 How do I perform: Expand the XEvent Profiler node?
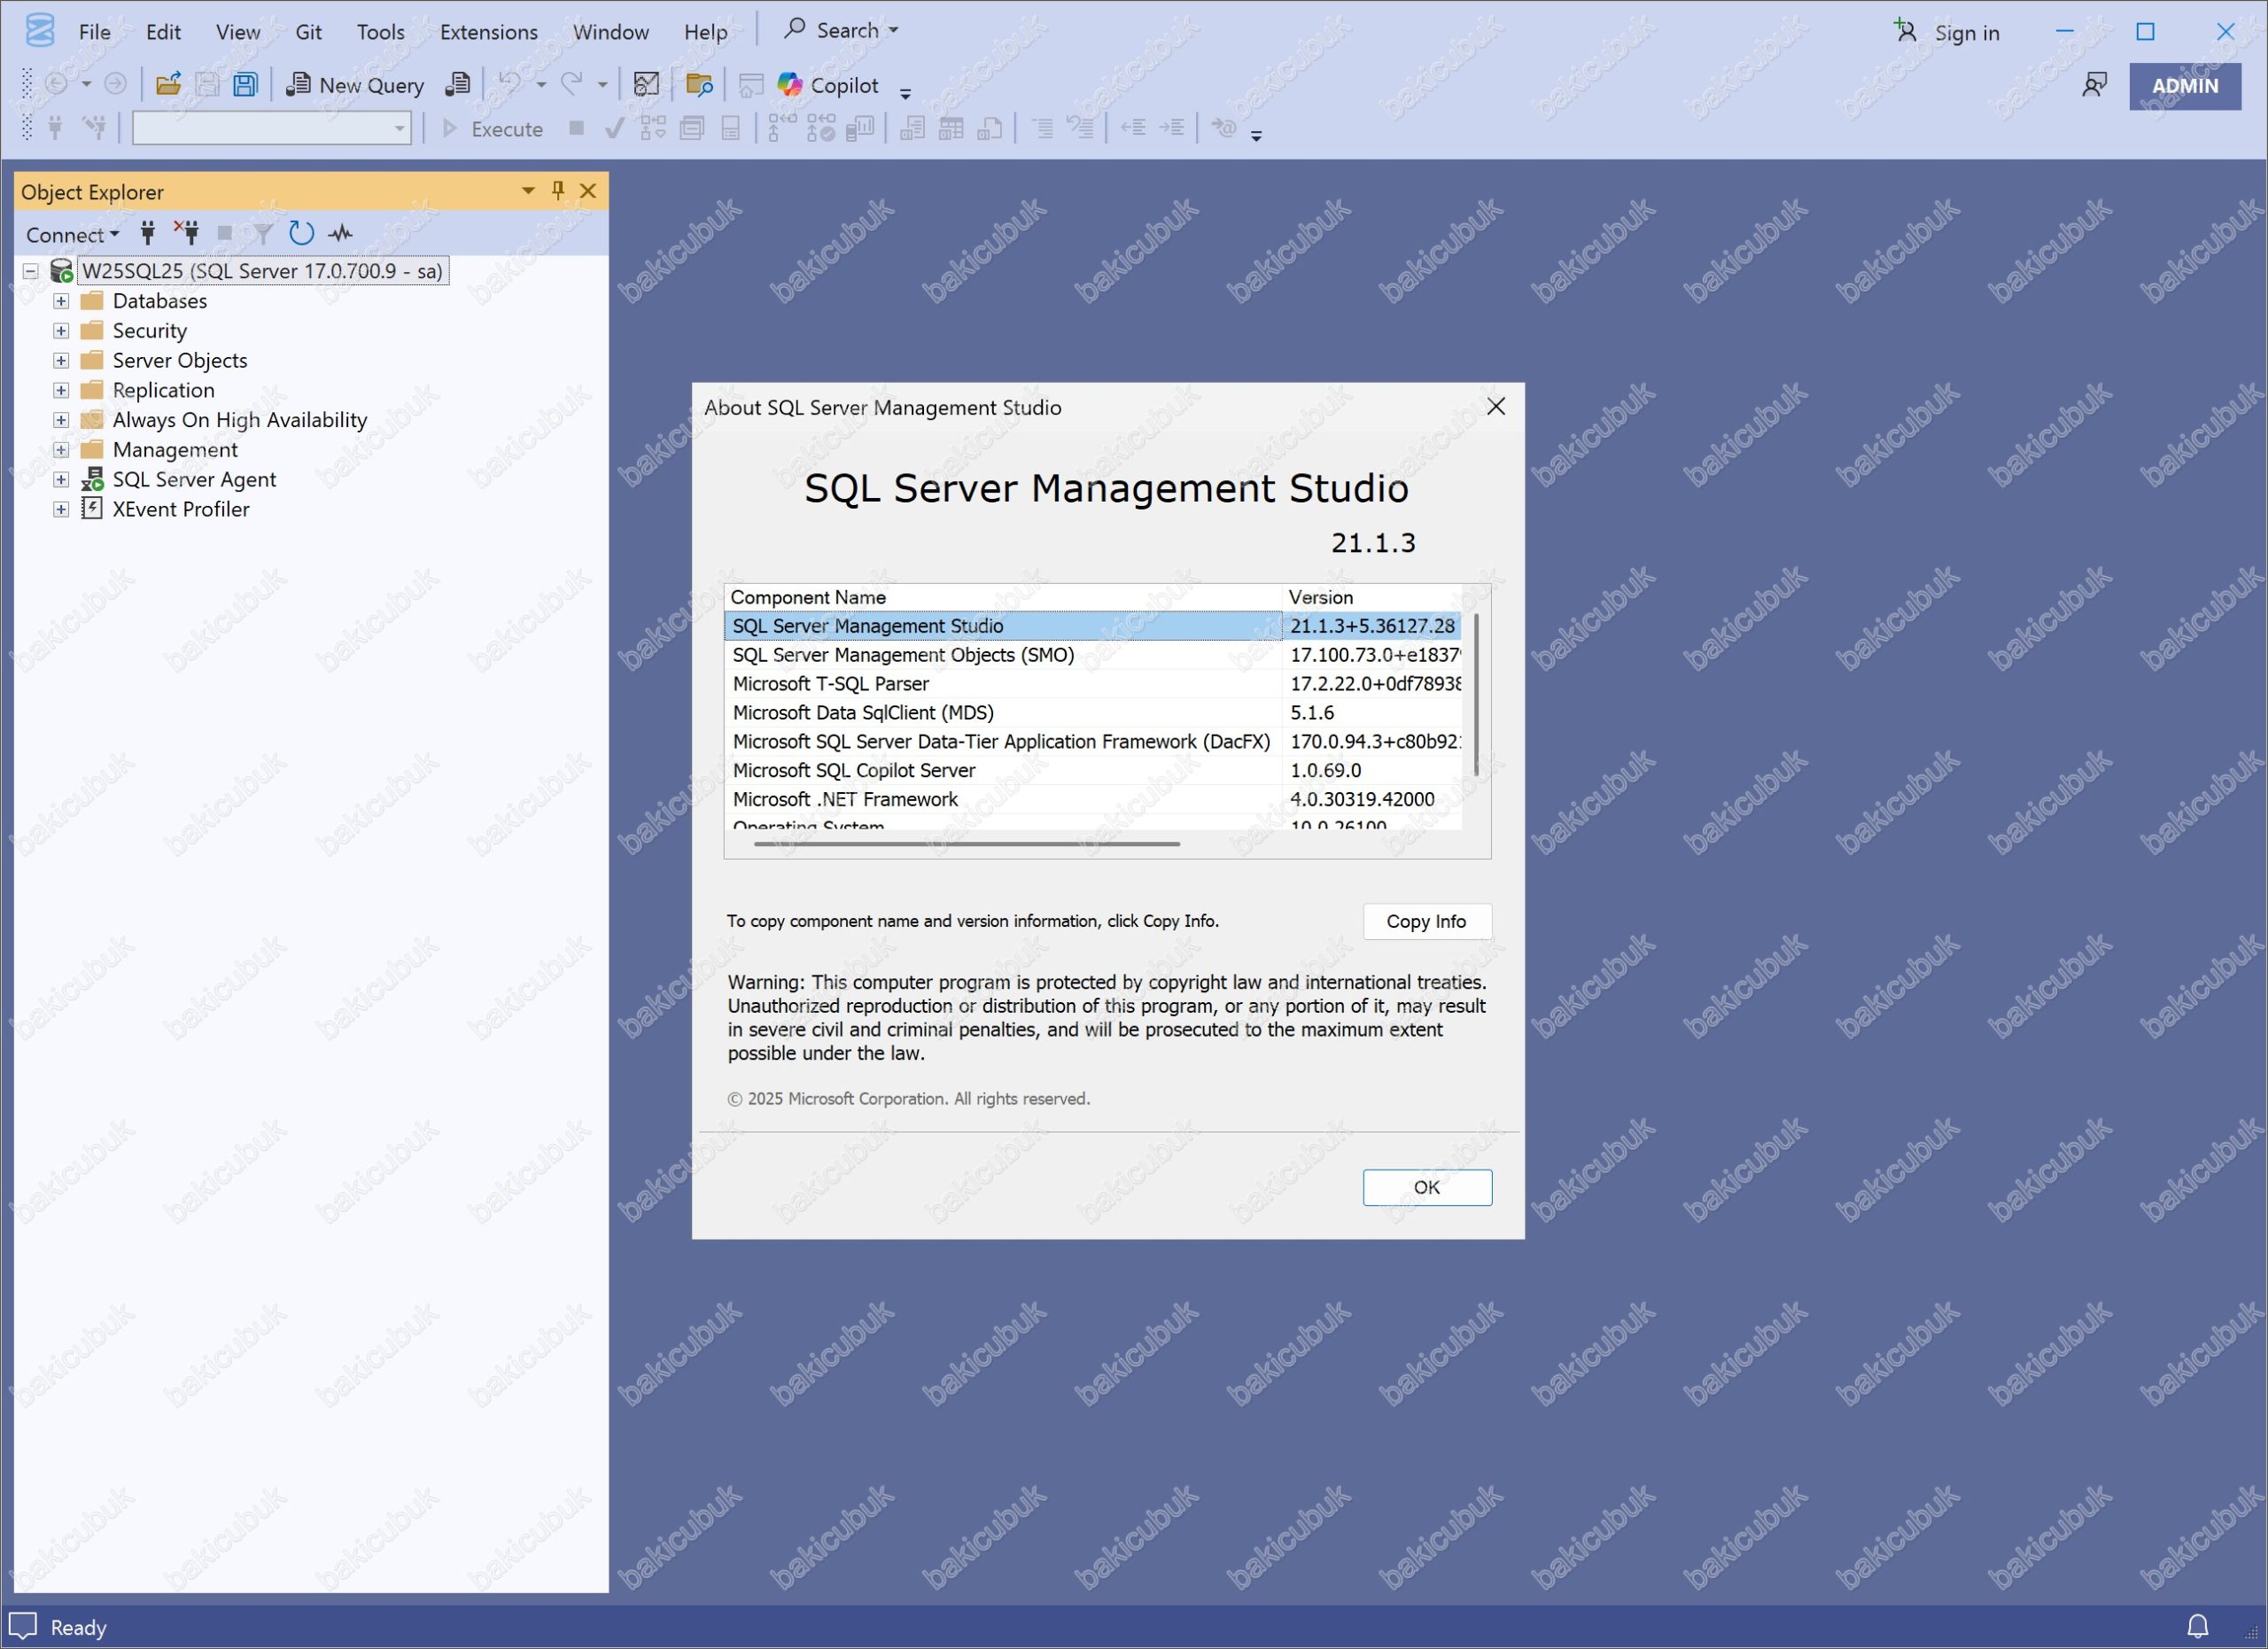(x=61, y=510)
